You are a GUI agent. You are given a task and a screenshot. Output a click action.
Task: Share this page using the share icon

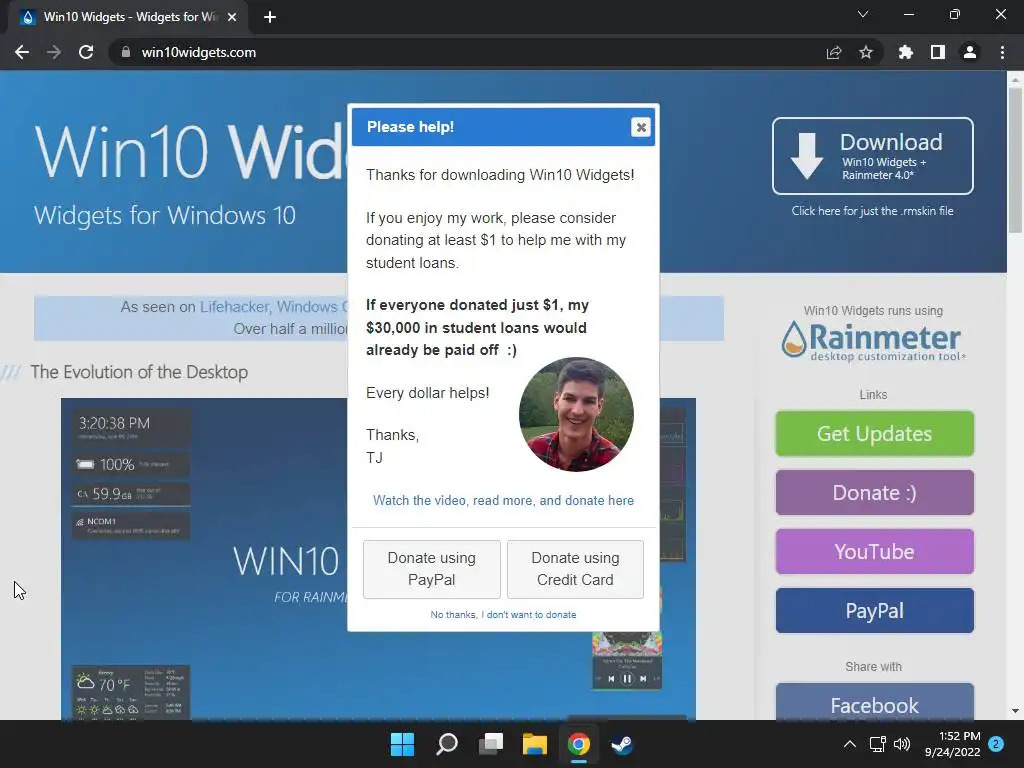click(834, 52)
